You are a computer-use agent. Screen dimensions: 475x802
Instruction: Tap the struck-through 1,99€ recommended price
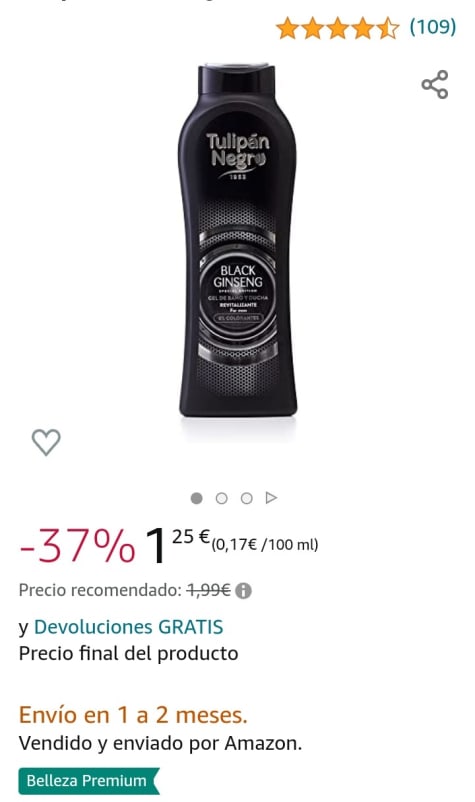click(x=209, y=590)
